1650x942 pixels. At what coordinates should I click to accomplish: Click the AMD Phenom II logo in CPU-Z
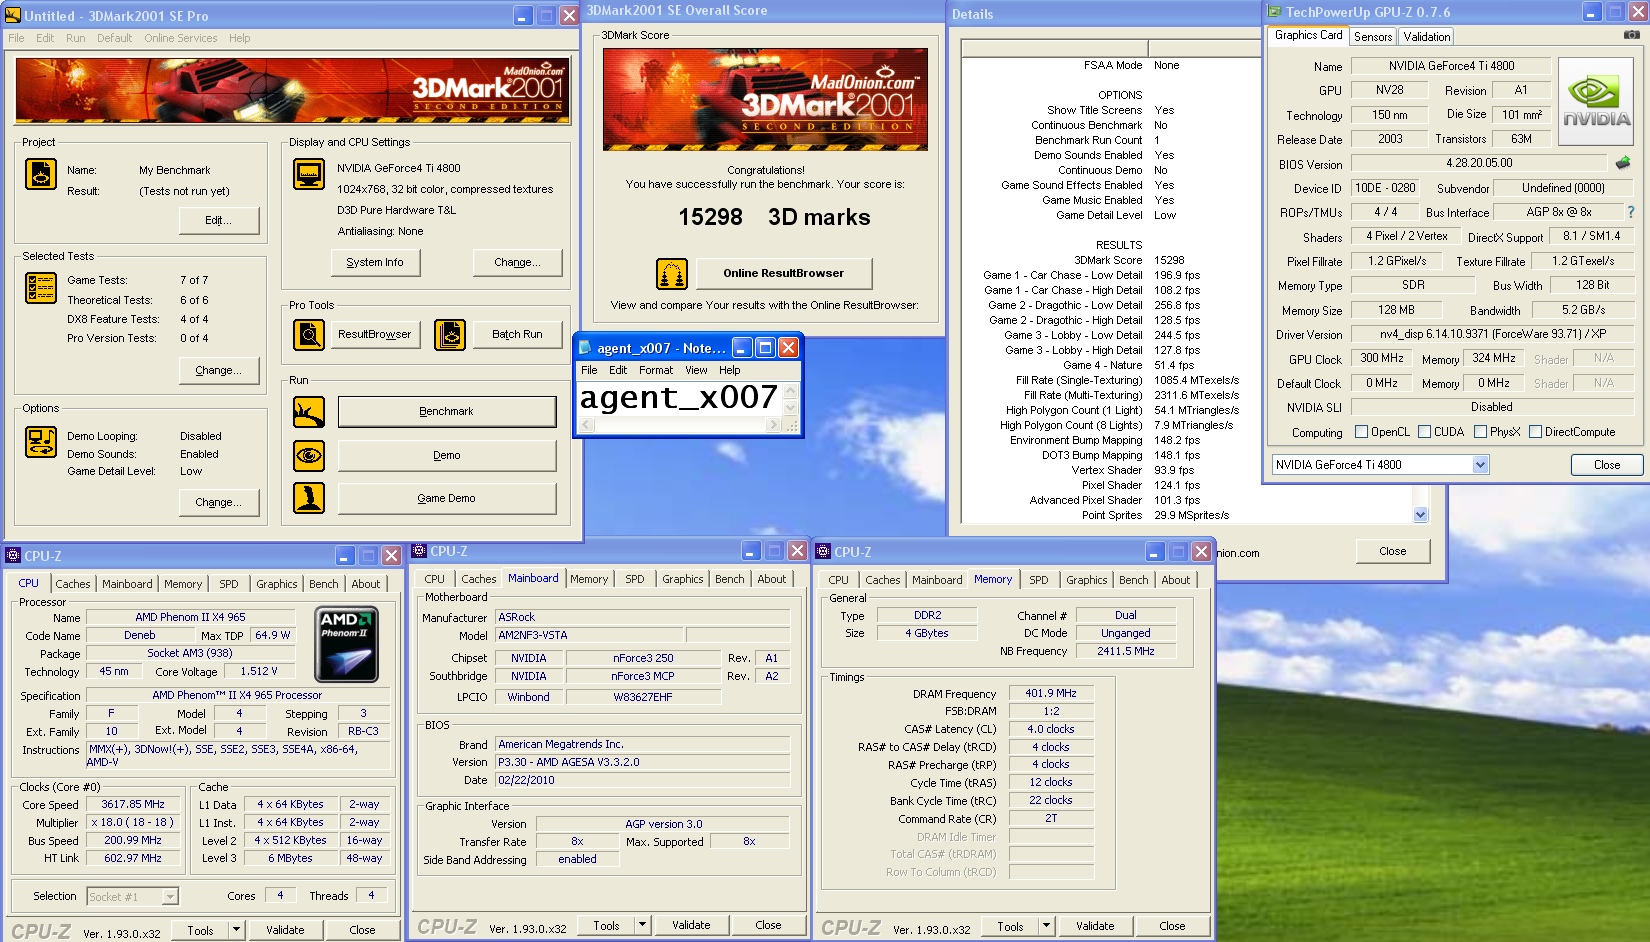click(x=347, y=645)
